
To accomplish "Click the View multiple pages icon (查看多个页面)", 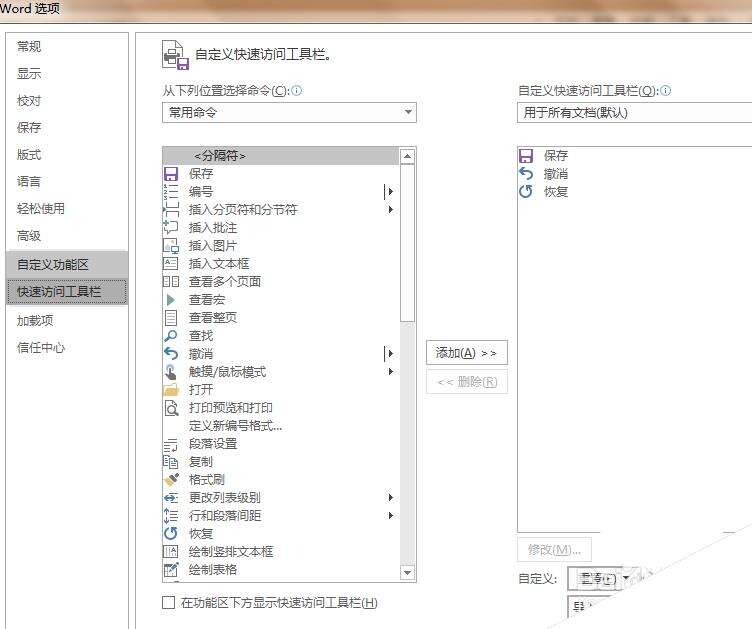I will point(171,281).
